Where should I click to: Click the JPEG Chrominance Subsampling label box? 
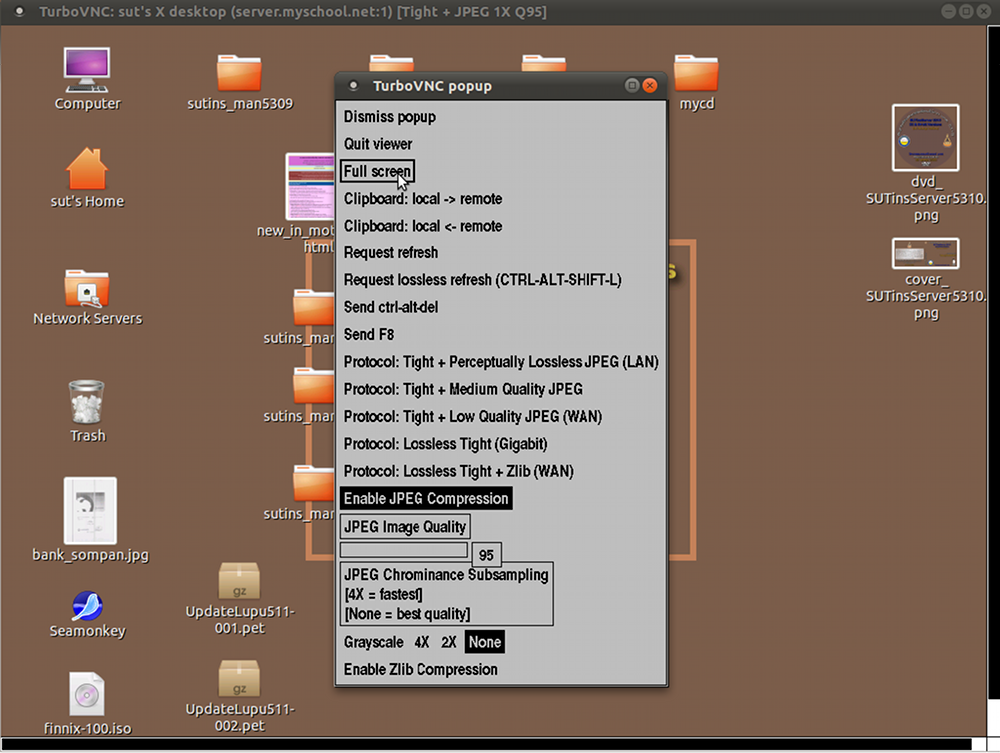coord(446,594)
